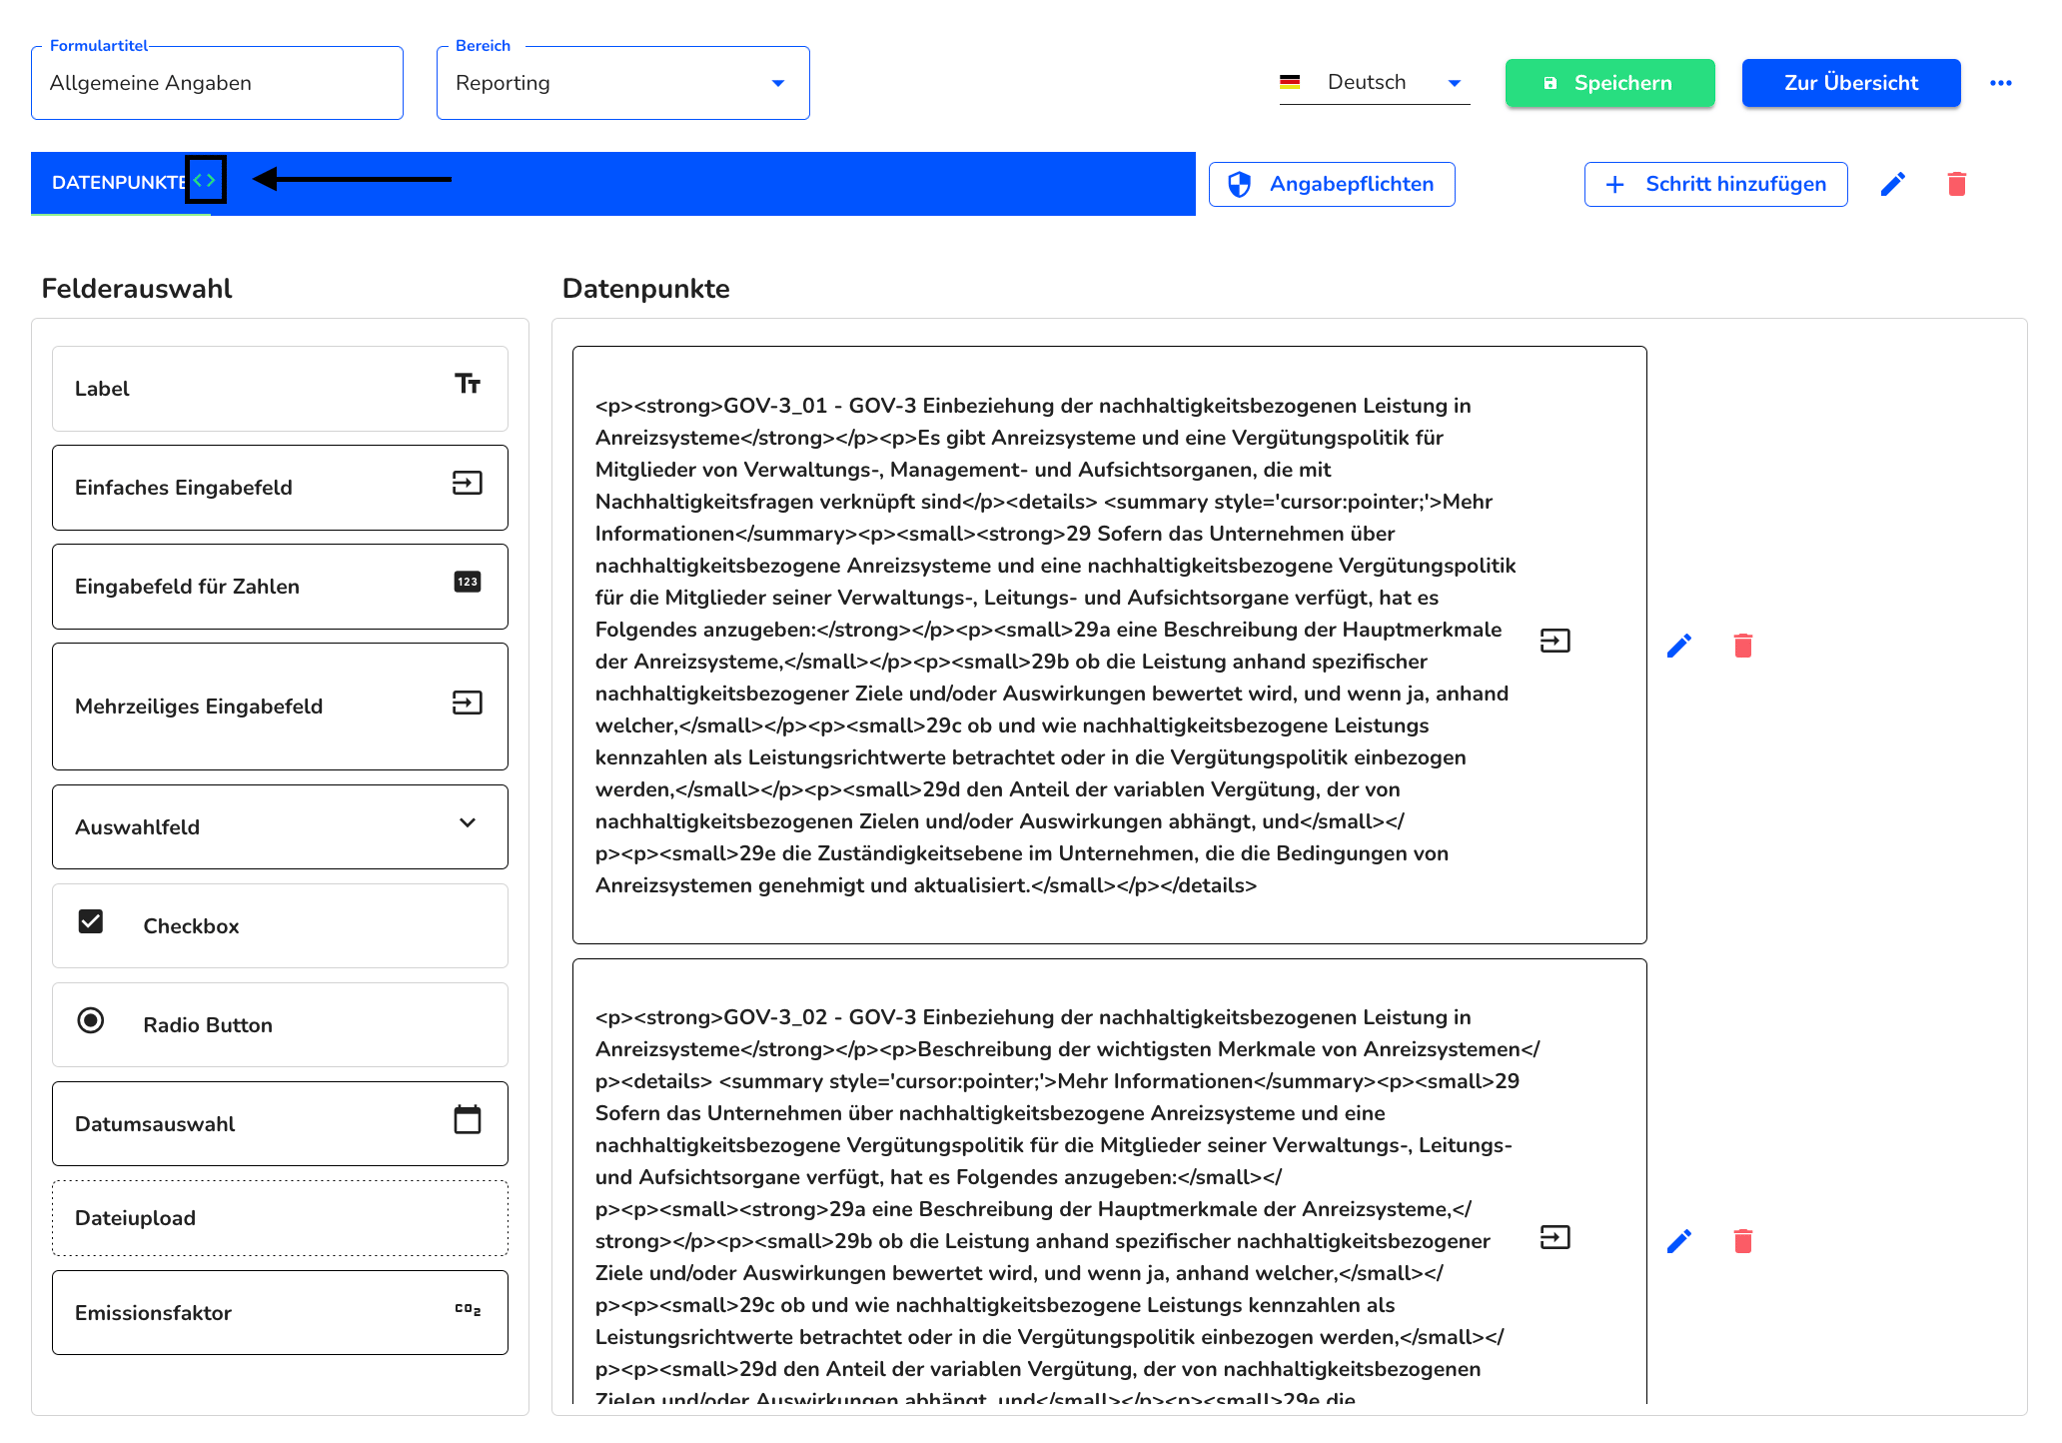Viewport: 2062px width, 1443px height.
Task: Click the text icon in the Label field
Action: pyautogui.click(x=467, y=384)
